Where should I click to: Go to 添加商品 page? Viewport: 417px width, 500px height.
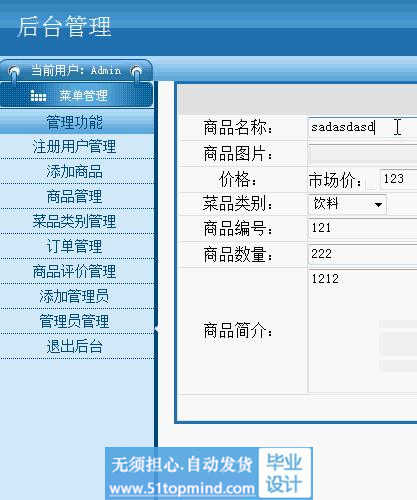point(74,172)
